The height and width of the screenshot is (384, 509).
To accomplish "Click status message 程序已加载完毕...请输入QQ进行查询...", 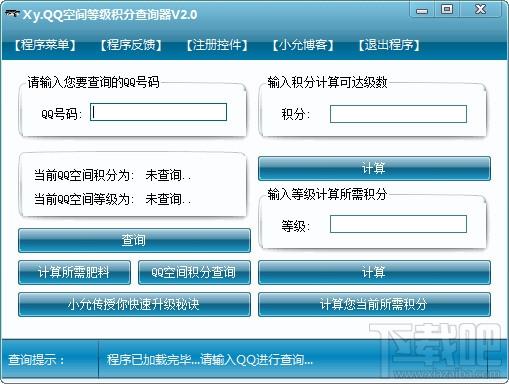I will coord(210,360).
